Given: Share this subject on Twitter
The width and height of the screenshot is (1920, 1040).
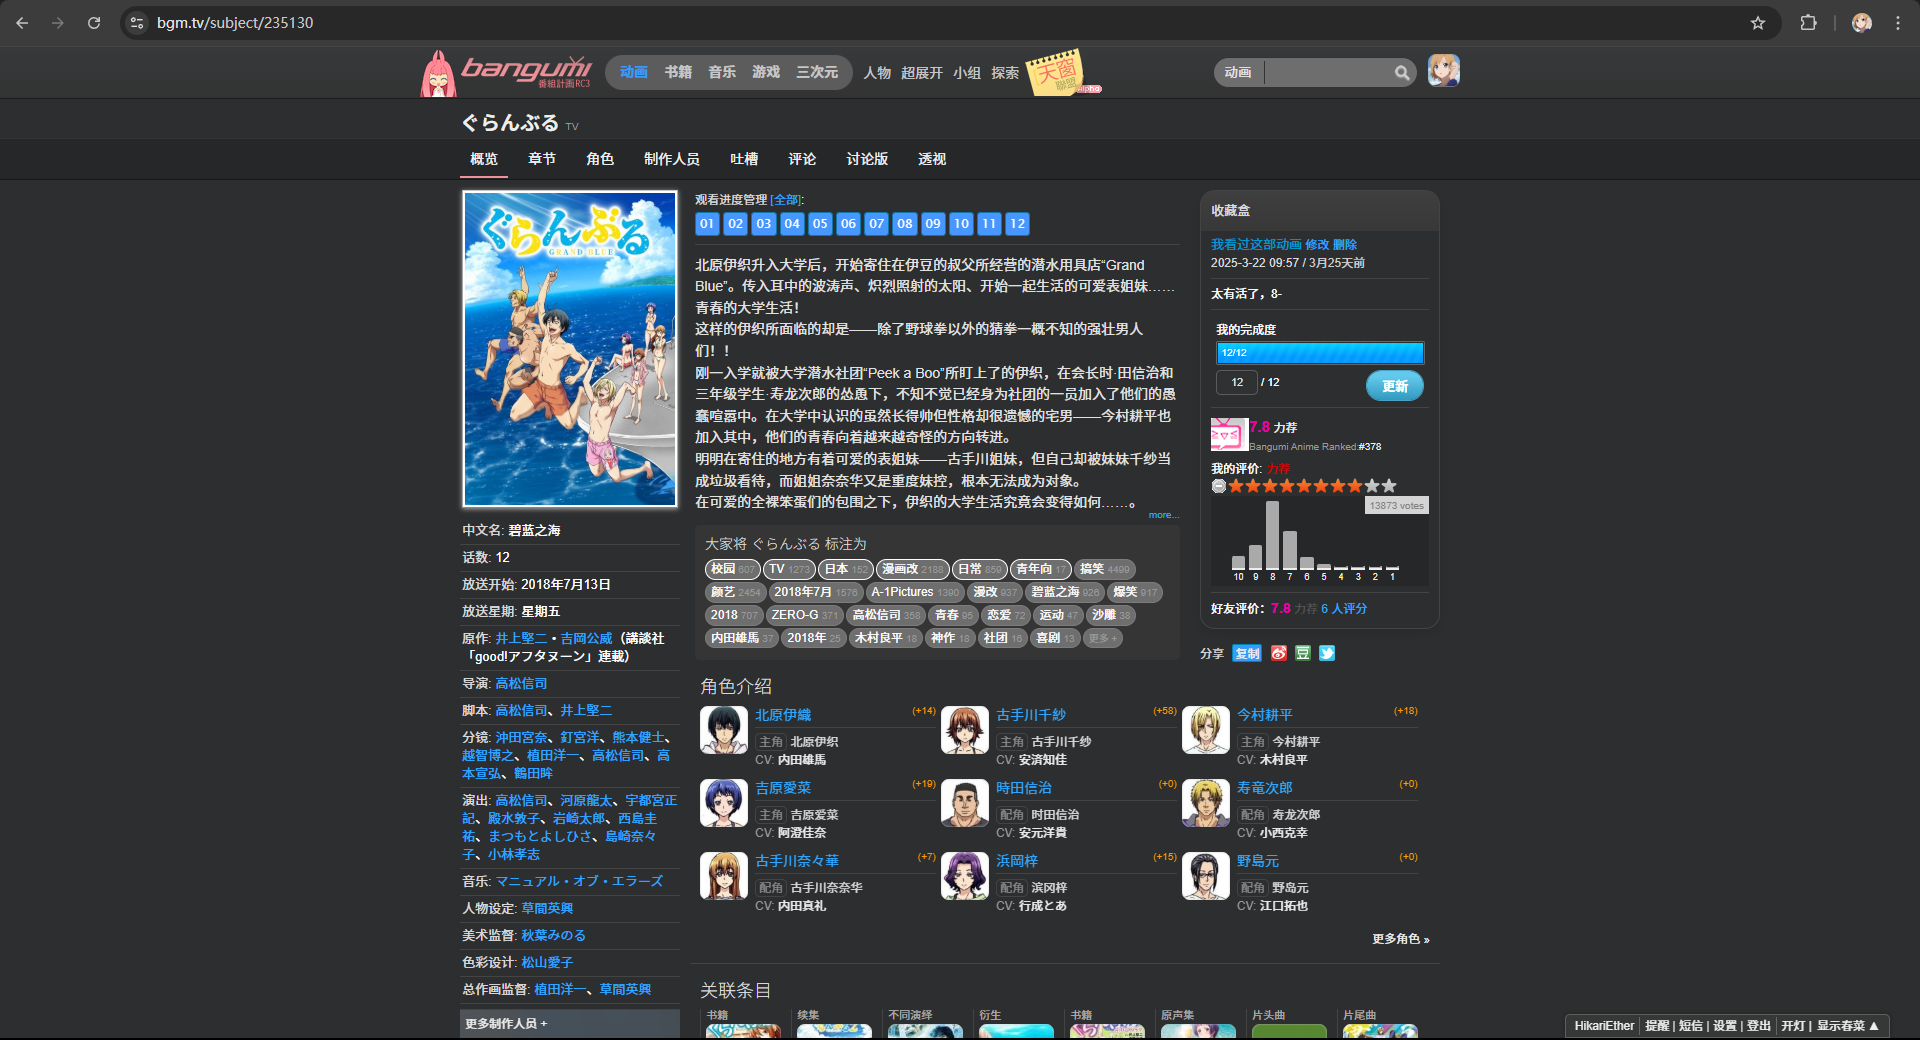Looking at the screenshot, I should click(x=1327, y=653).
